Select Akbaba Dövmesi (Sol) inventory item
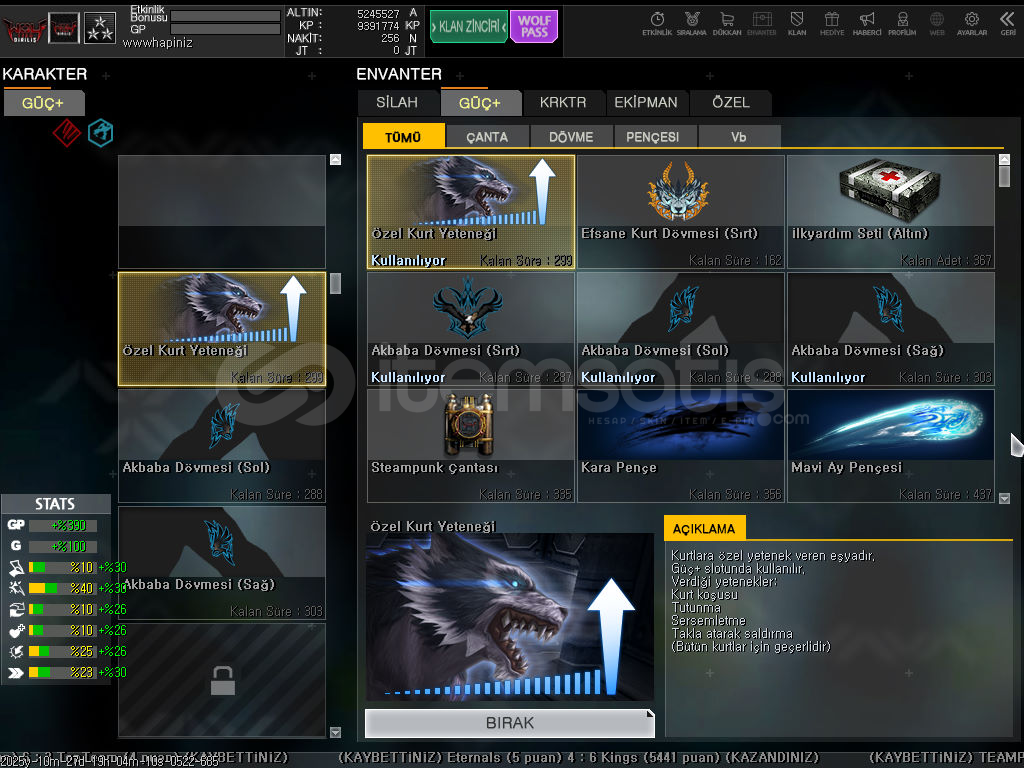Screen dimensions: 1024x768 680,329
